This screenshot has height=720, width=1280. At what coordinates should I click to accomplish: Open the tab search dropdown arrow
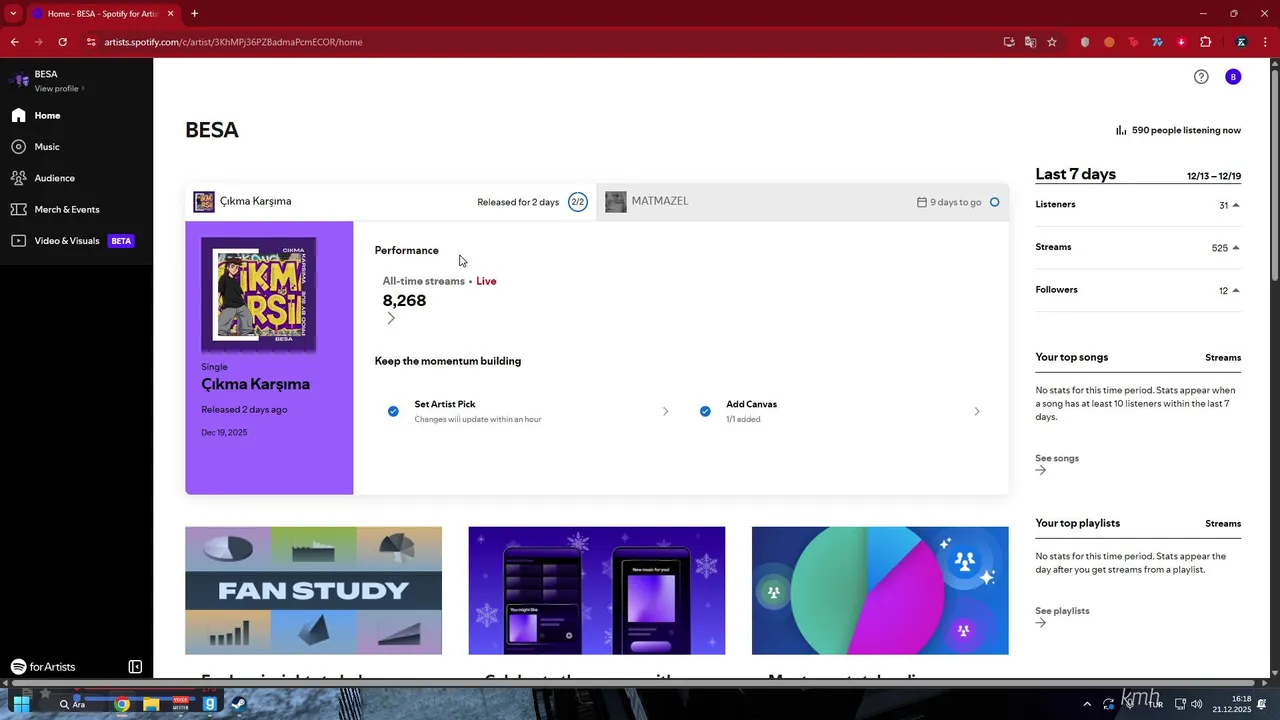13,14
